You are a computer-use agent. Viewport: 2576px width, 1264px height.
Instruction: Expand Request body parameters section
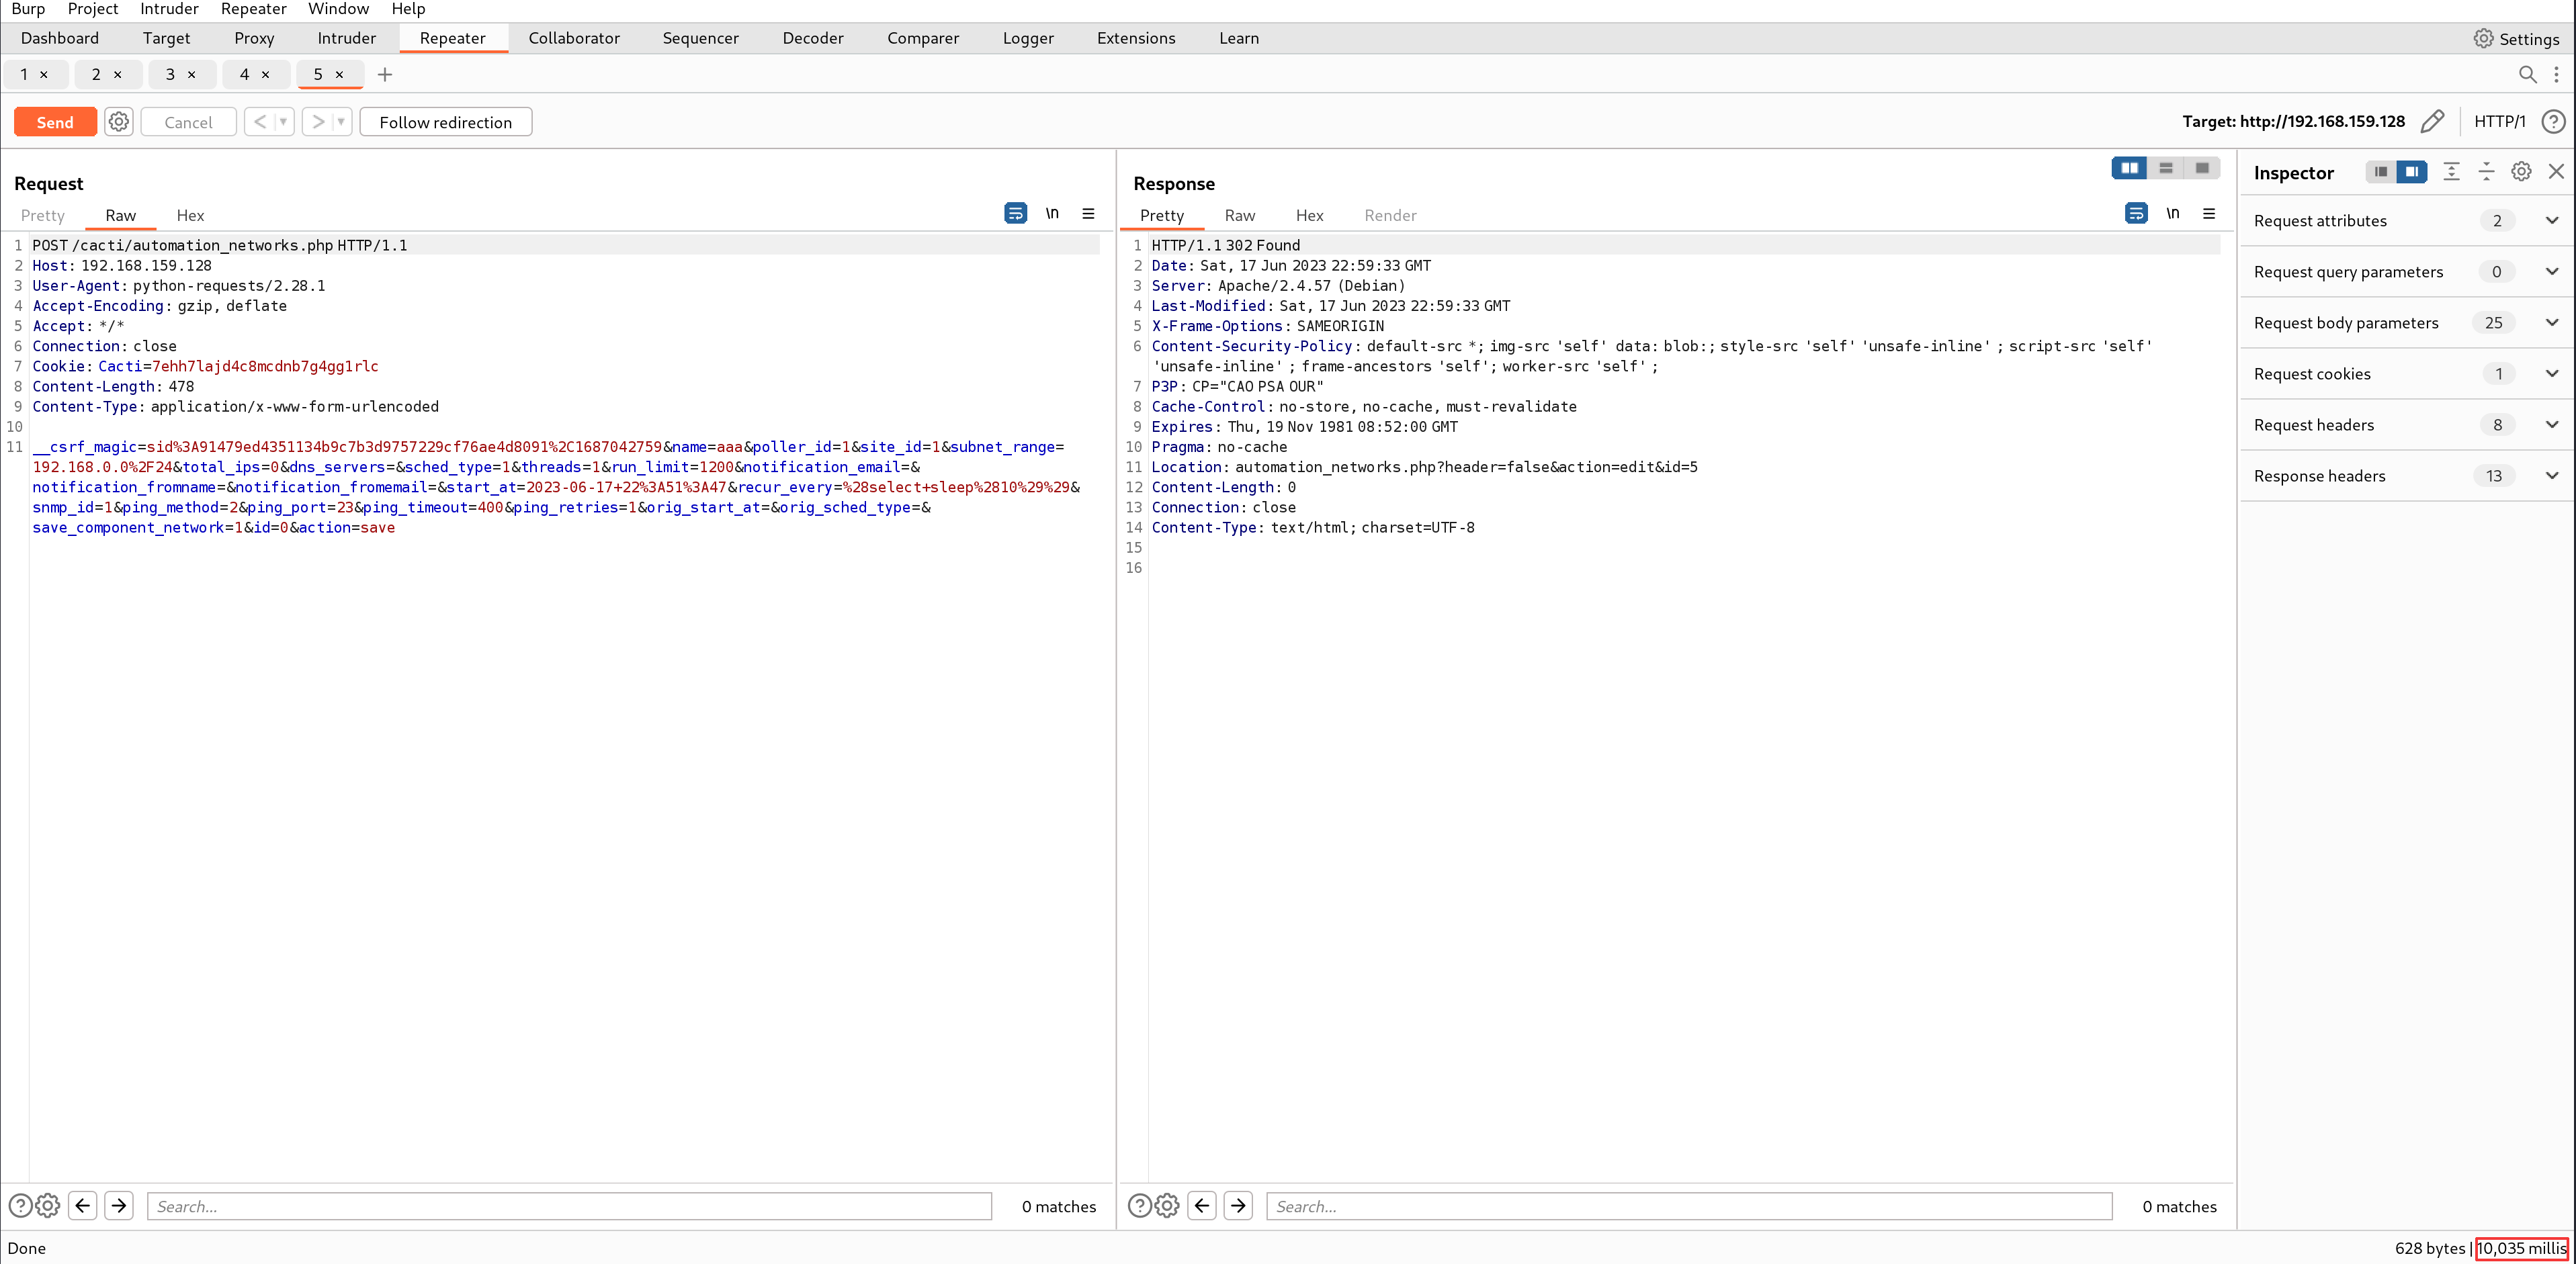coord(2407,323)
